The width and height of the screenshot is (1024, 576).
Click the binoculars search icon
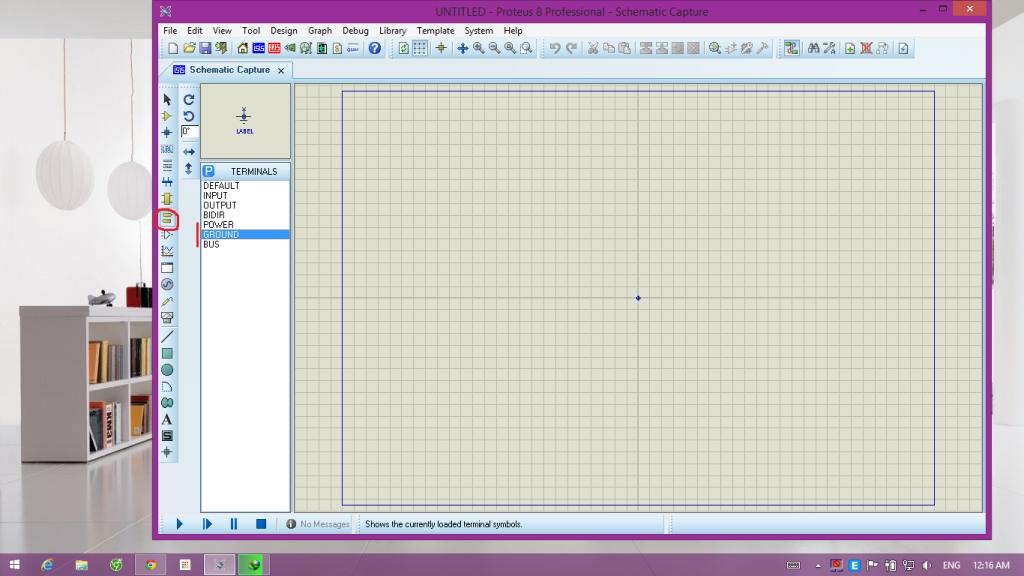click(813, 48)
